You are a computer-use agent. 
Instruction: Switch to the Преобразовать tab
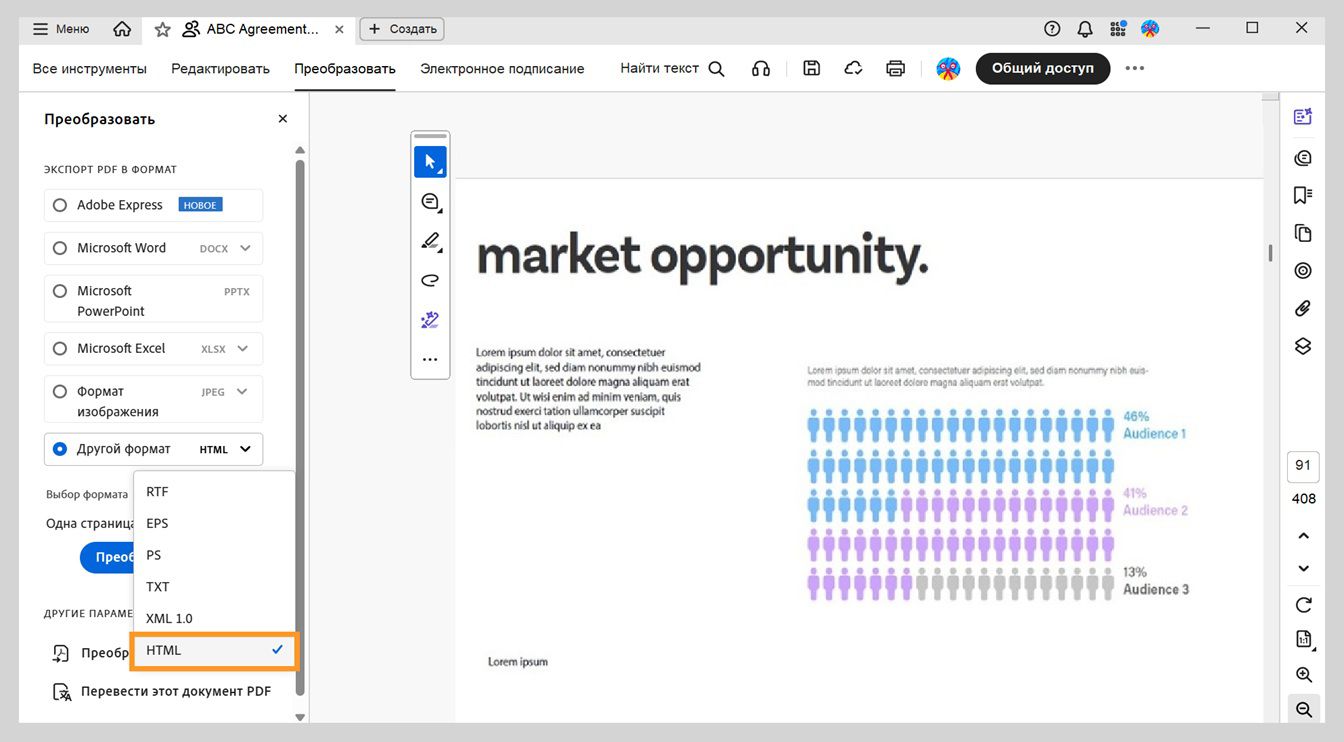345,69
